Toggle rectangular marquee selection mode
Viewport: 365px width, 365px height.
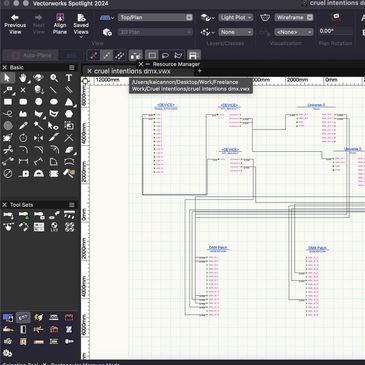(x=152, y=55)
